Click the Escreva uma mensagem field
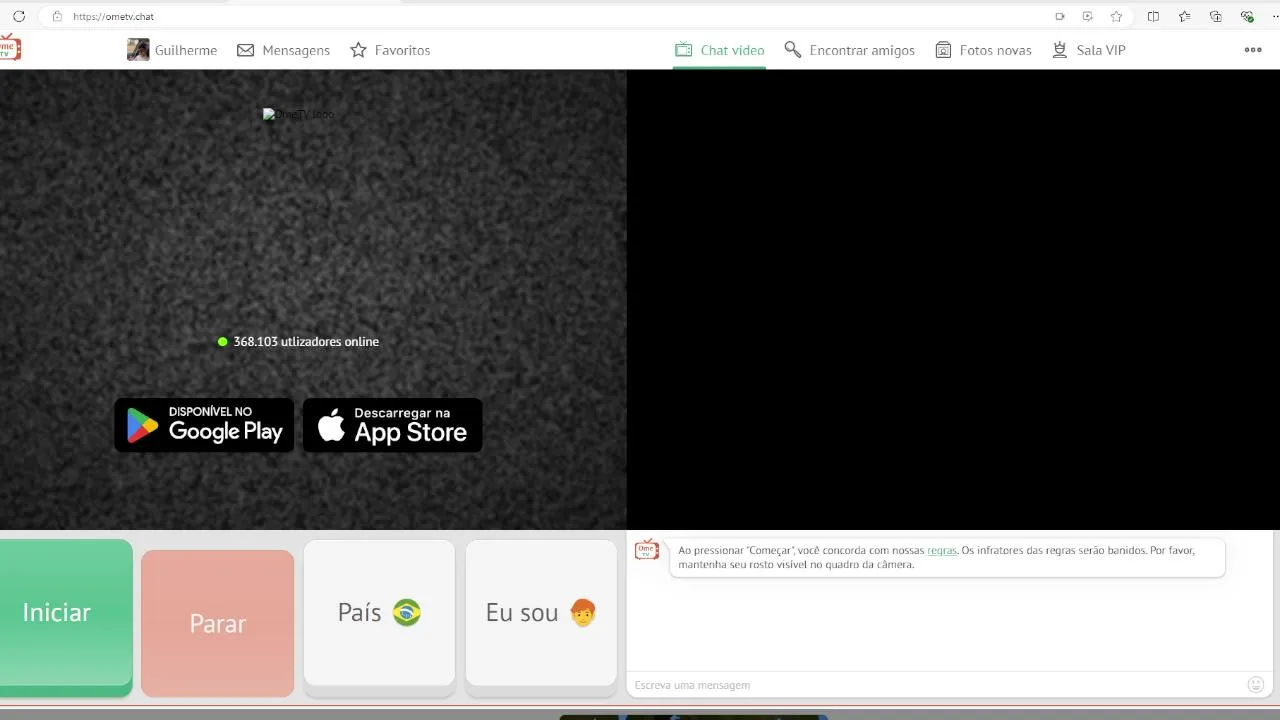 tap(935, 685)
